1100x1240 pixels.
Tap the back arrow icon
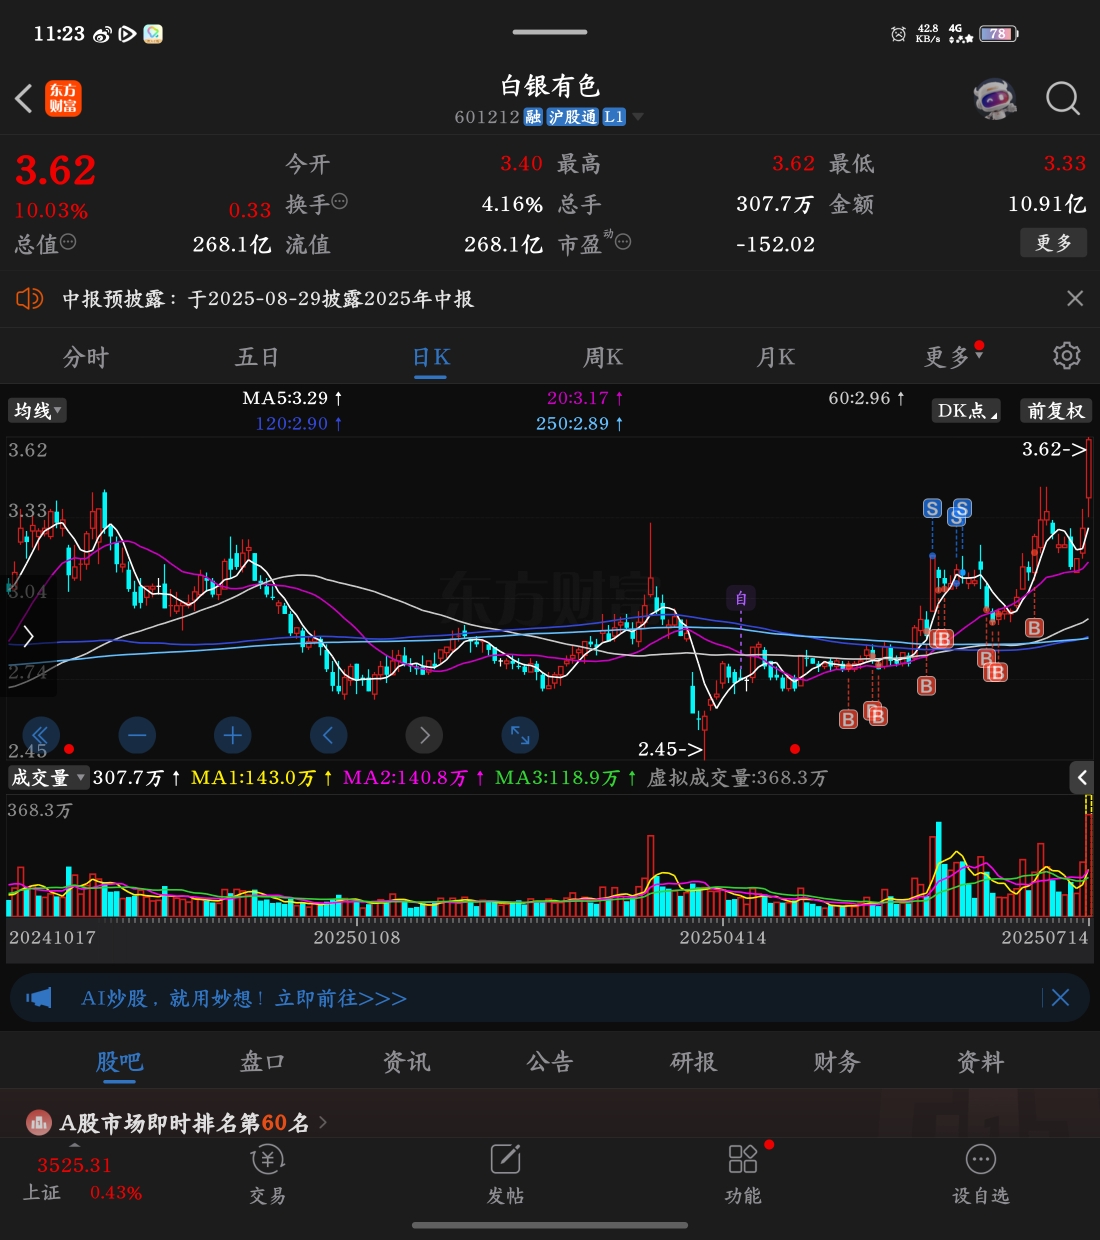click(24, 98)
